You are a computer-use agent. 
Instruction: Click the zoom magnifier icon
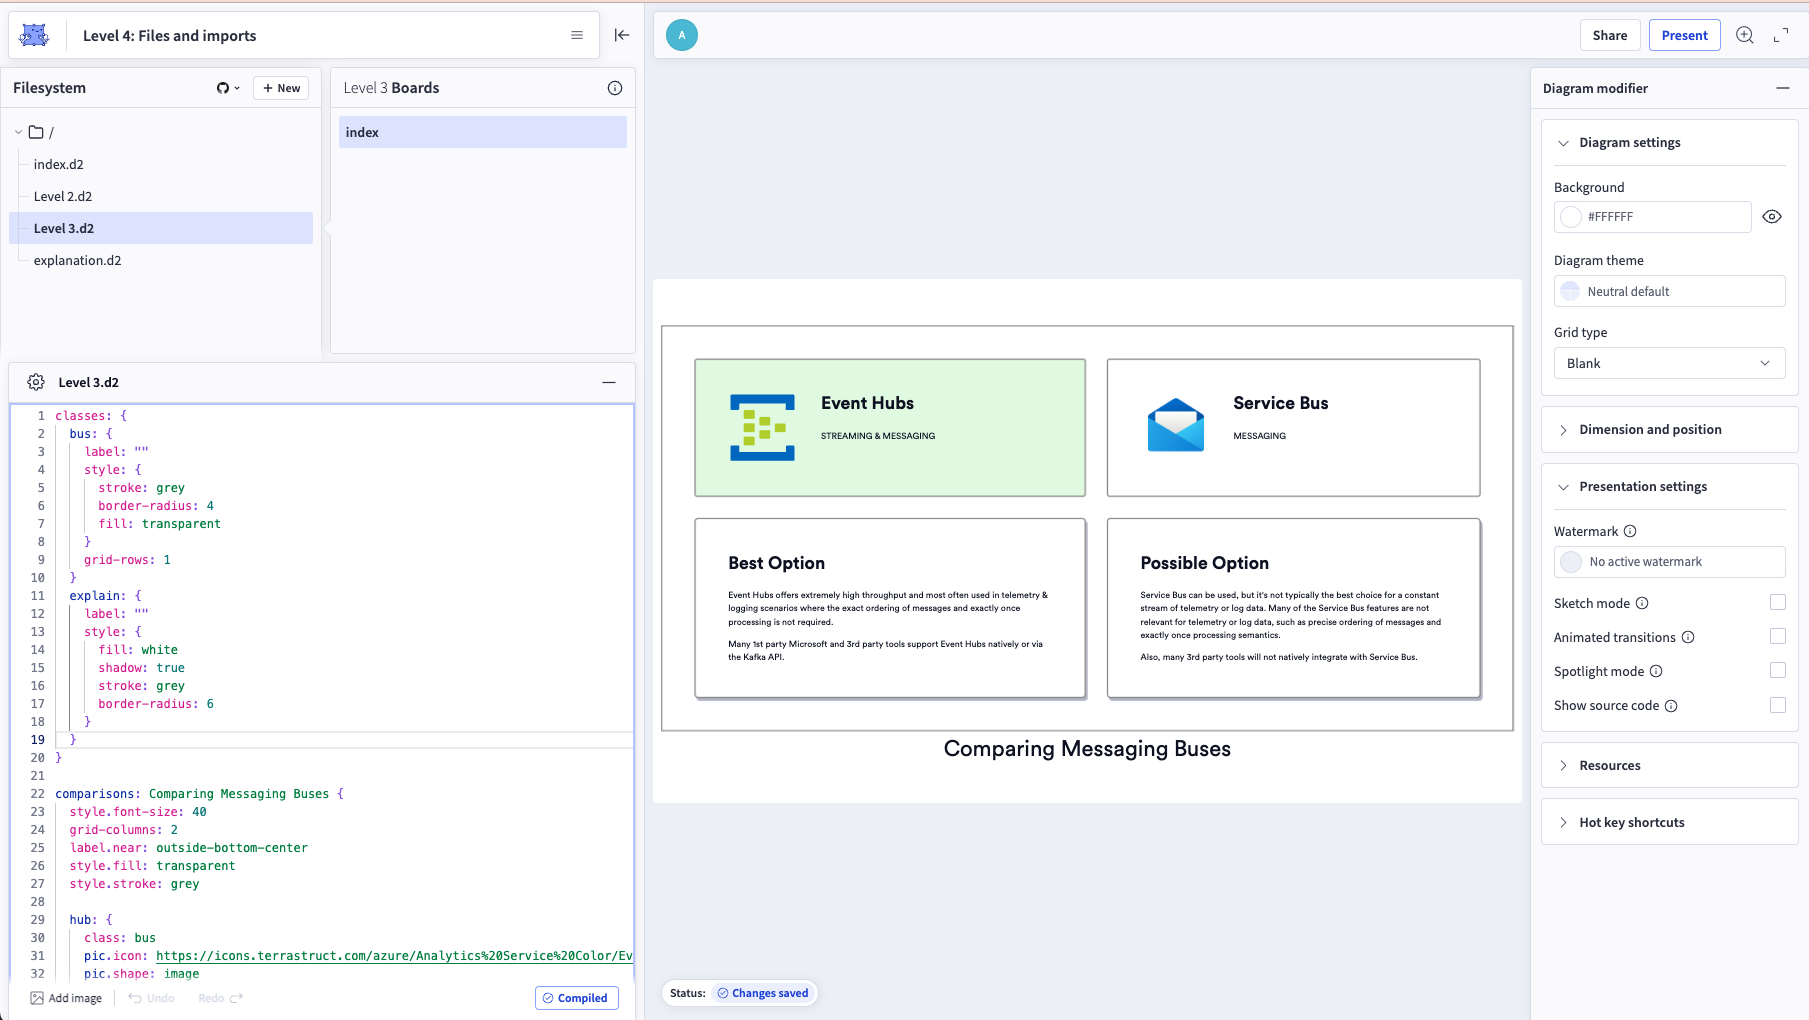(x=1745, y=35)
